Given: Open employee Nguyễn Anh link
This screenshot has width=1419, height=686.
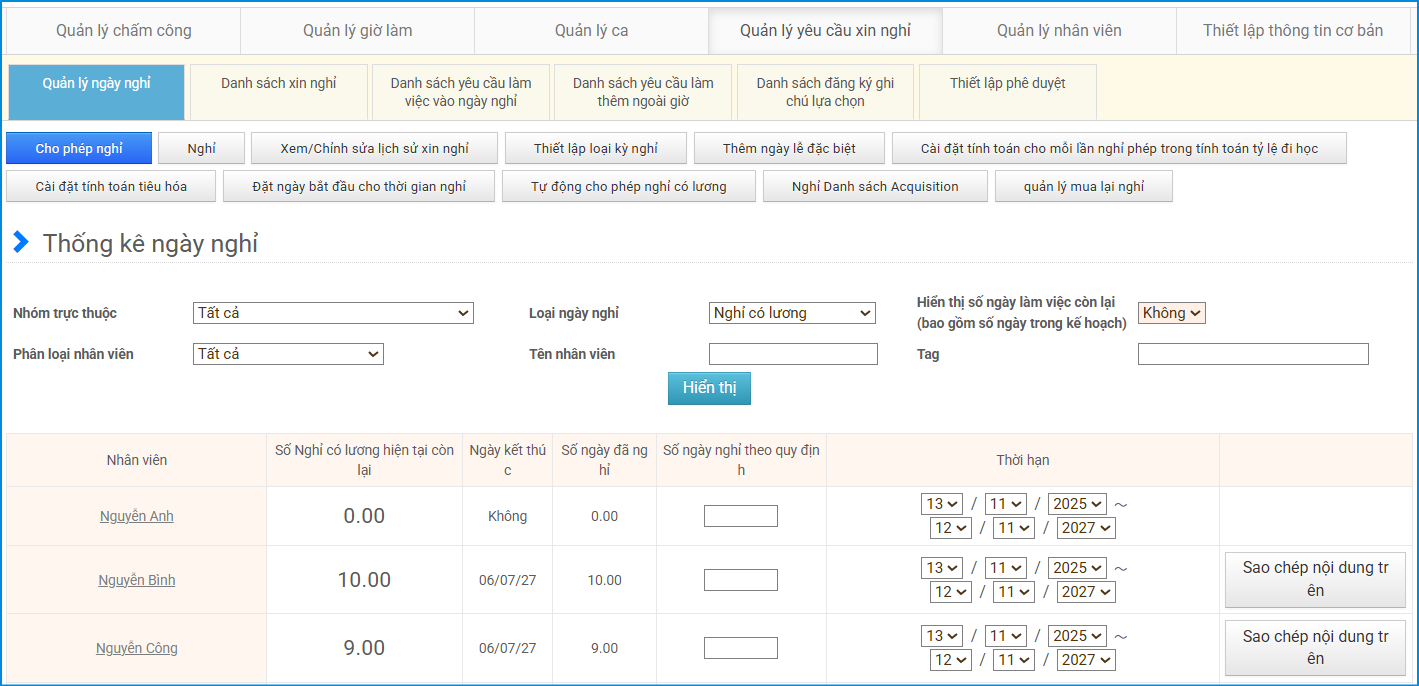Looking at the screenshot, I should (137, 516).
